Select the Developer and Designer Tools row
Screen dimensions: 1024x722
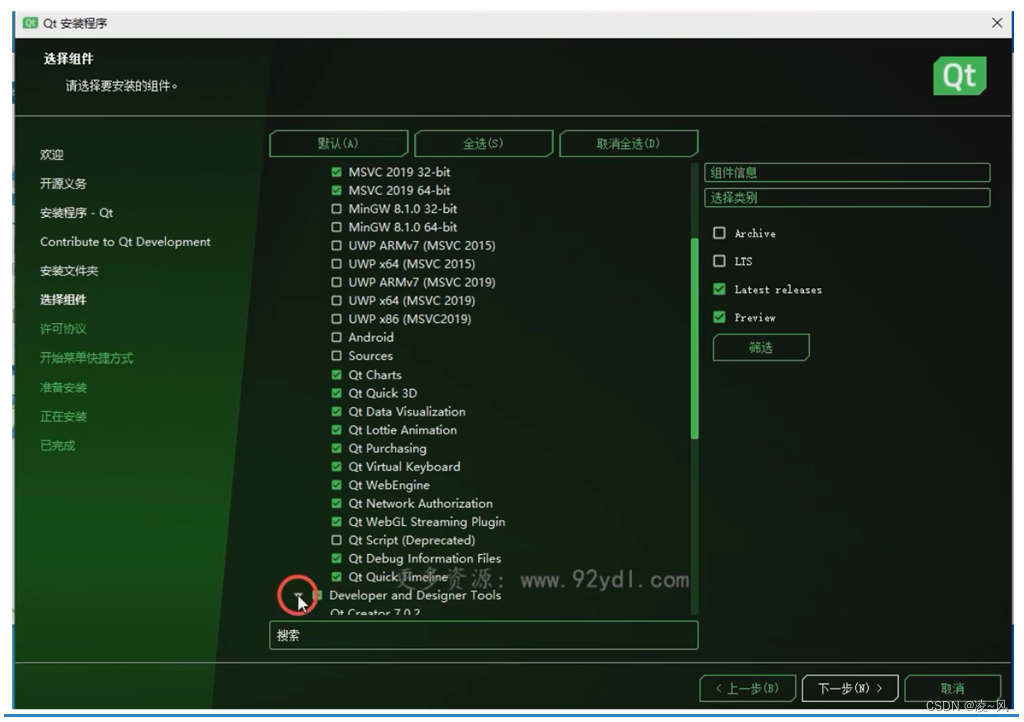[x=415, y=595]
